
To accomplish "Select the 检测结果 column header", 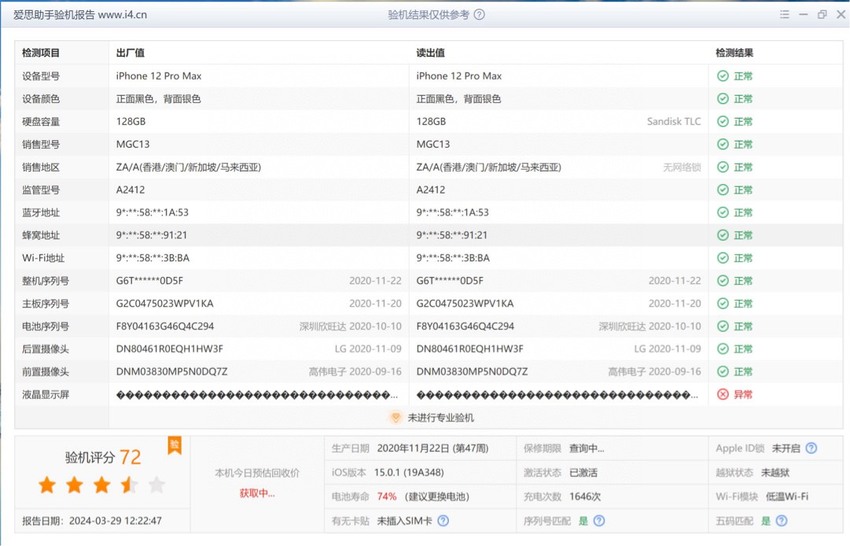I will [x=734, y=53].
